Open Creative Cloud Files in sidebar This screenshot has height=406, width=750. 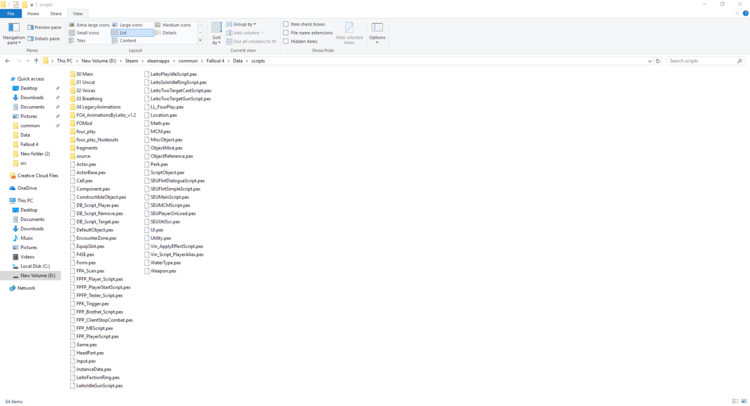click(x=33, y=176)
